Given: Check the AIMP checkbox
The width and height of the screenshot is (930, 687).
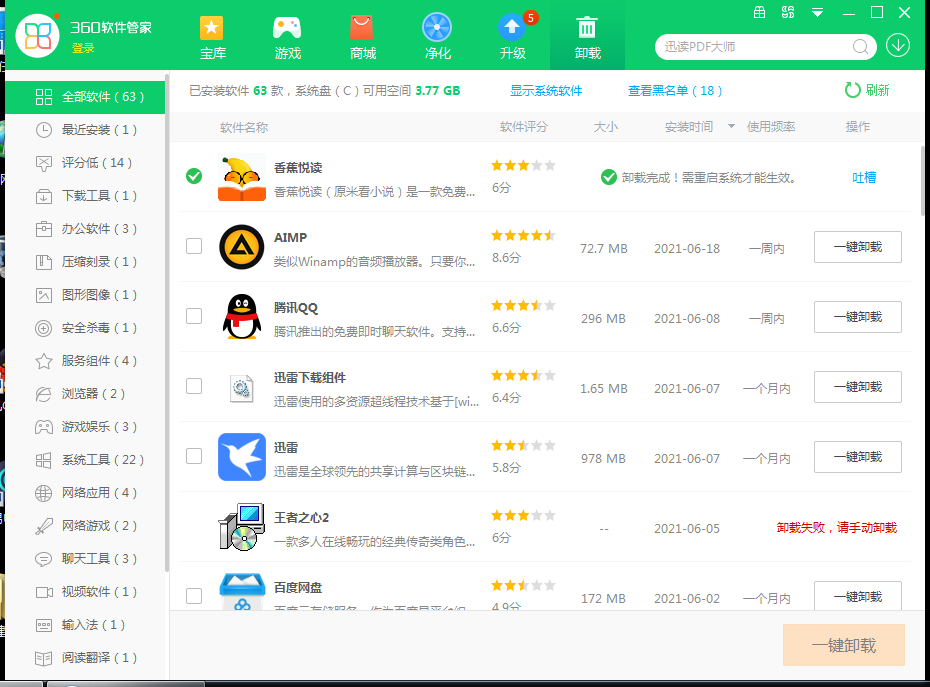Looking at the screenshot, I should [194, 246].
